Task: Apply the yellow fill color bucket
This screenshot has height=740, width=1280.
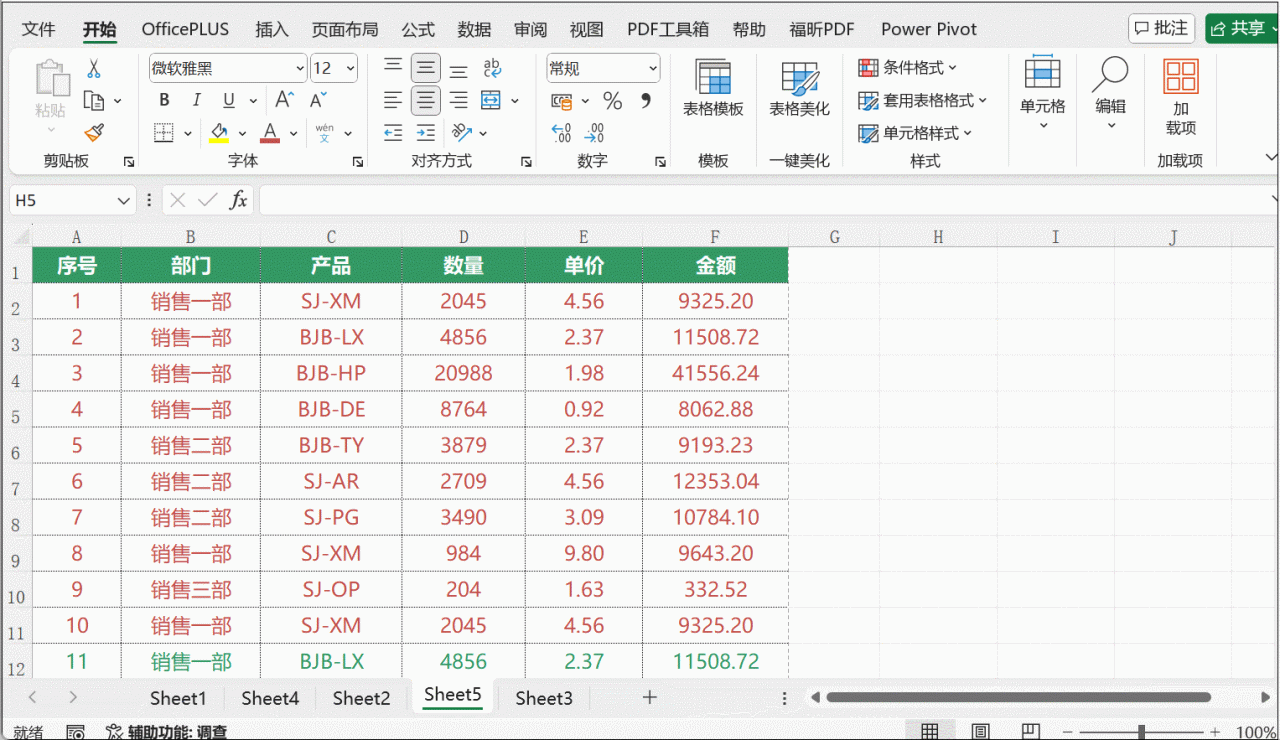Action: click(220, 132)
